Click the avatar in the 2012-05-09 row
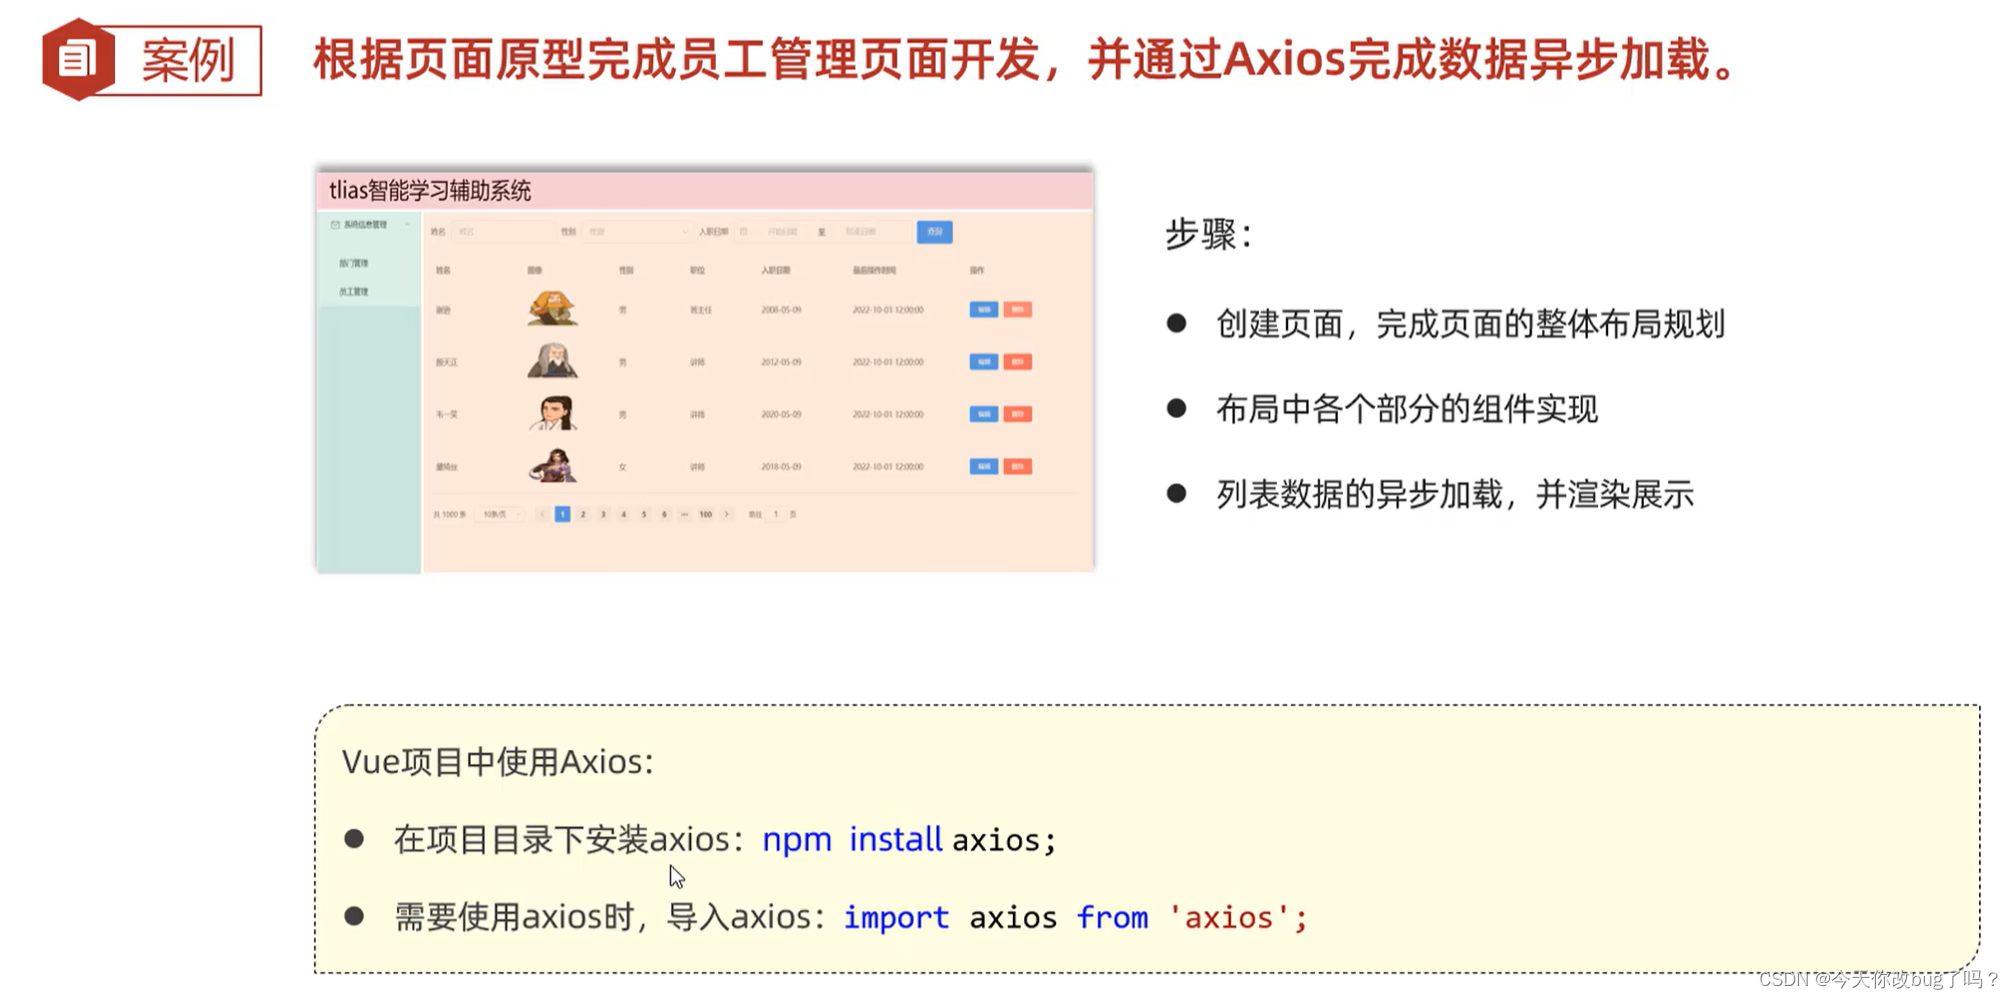Screen dimensions: 2013x999 point(552,360)
